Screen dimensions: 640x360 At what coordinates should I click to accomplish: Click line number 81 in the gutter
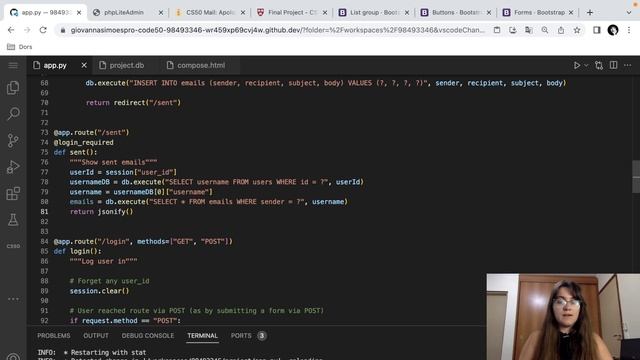[44, 211]
